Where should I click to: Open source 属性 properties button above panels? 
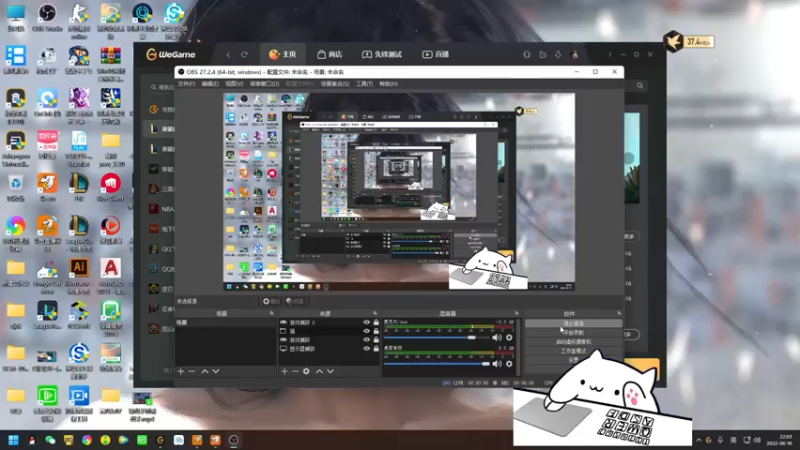point(271,302)
